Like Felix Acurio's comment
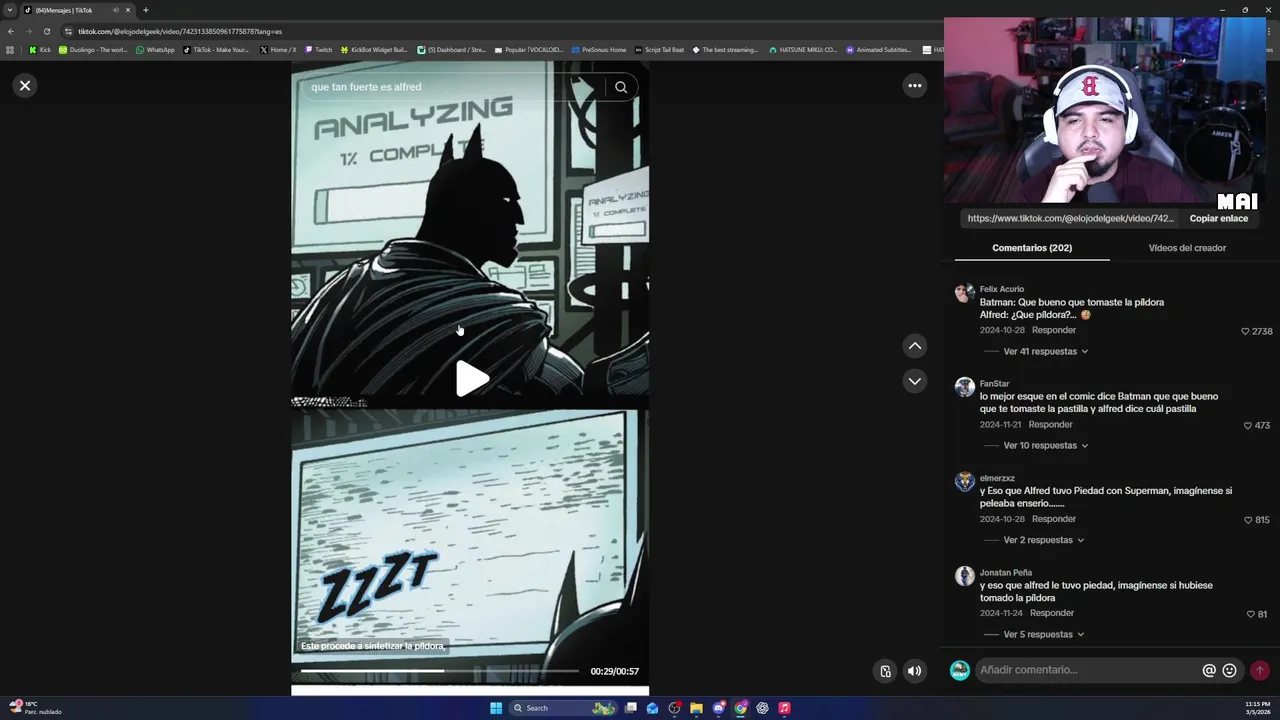The image size is (1280, 720). point(1245,331)
